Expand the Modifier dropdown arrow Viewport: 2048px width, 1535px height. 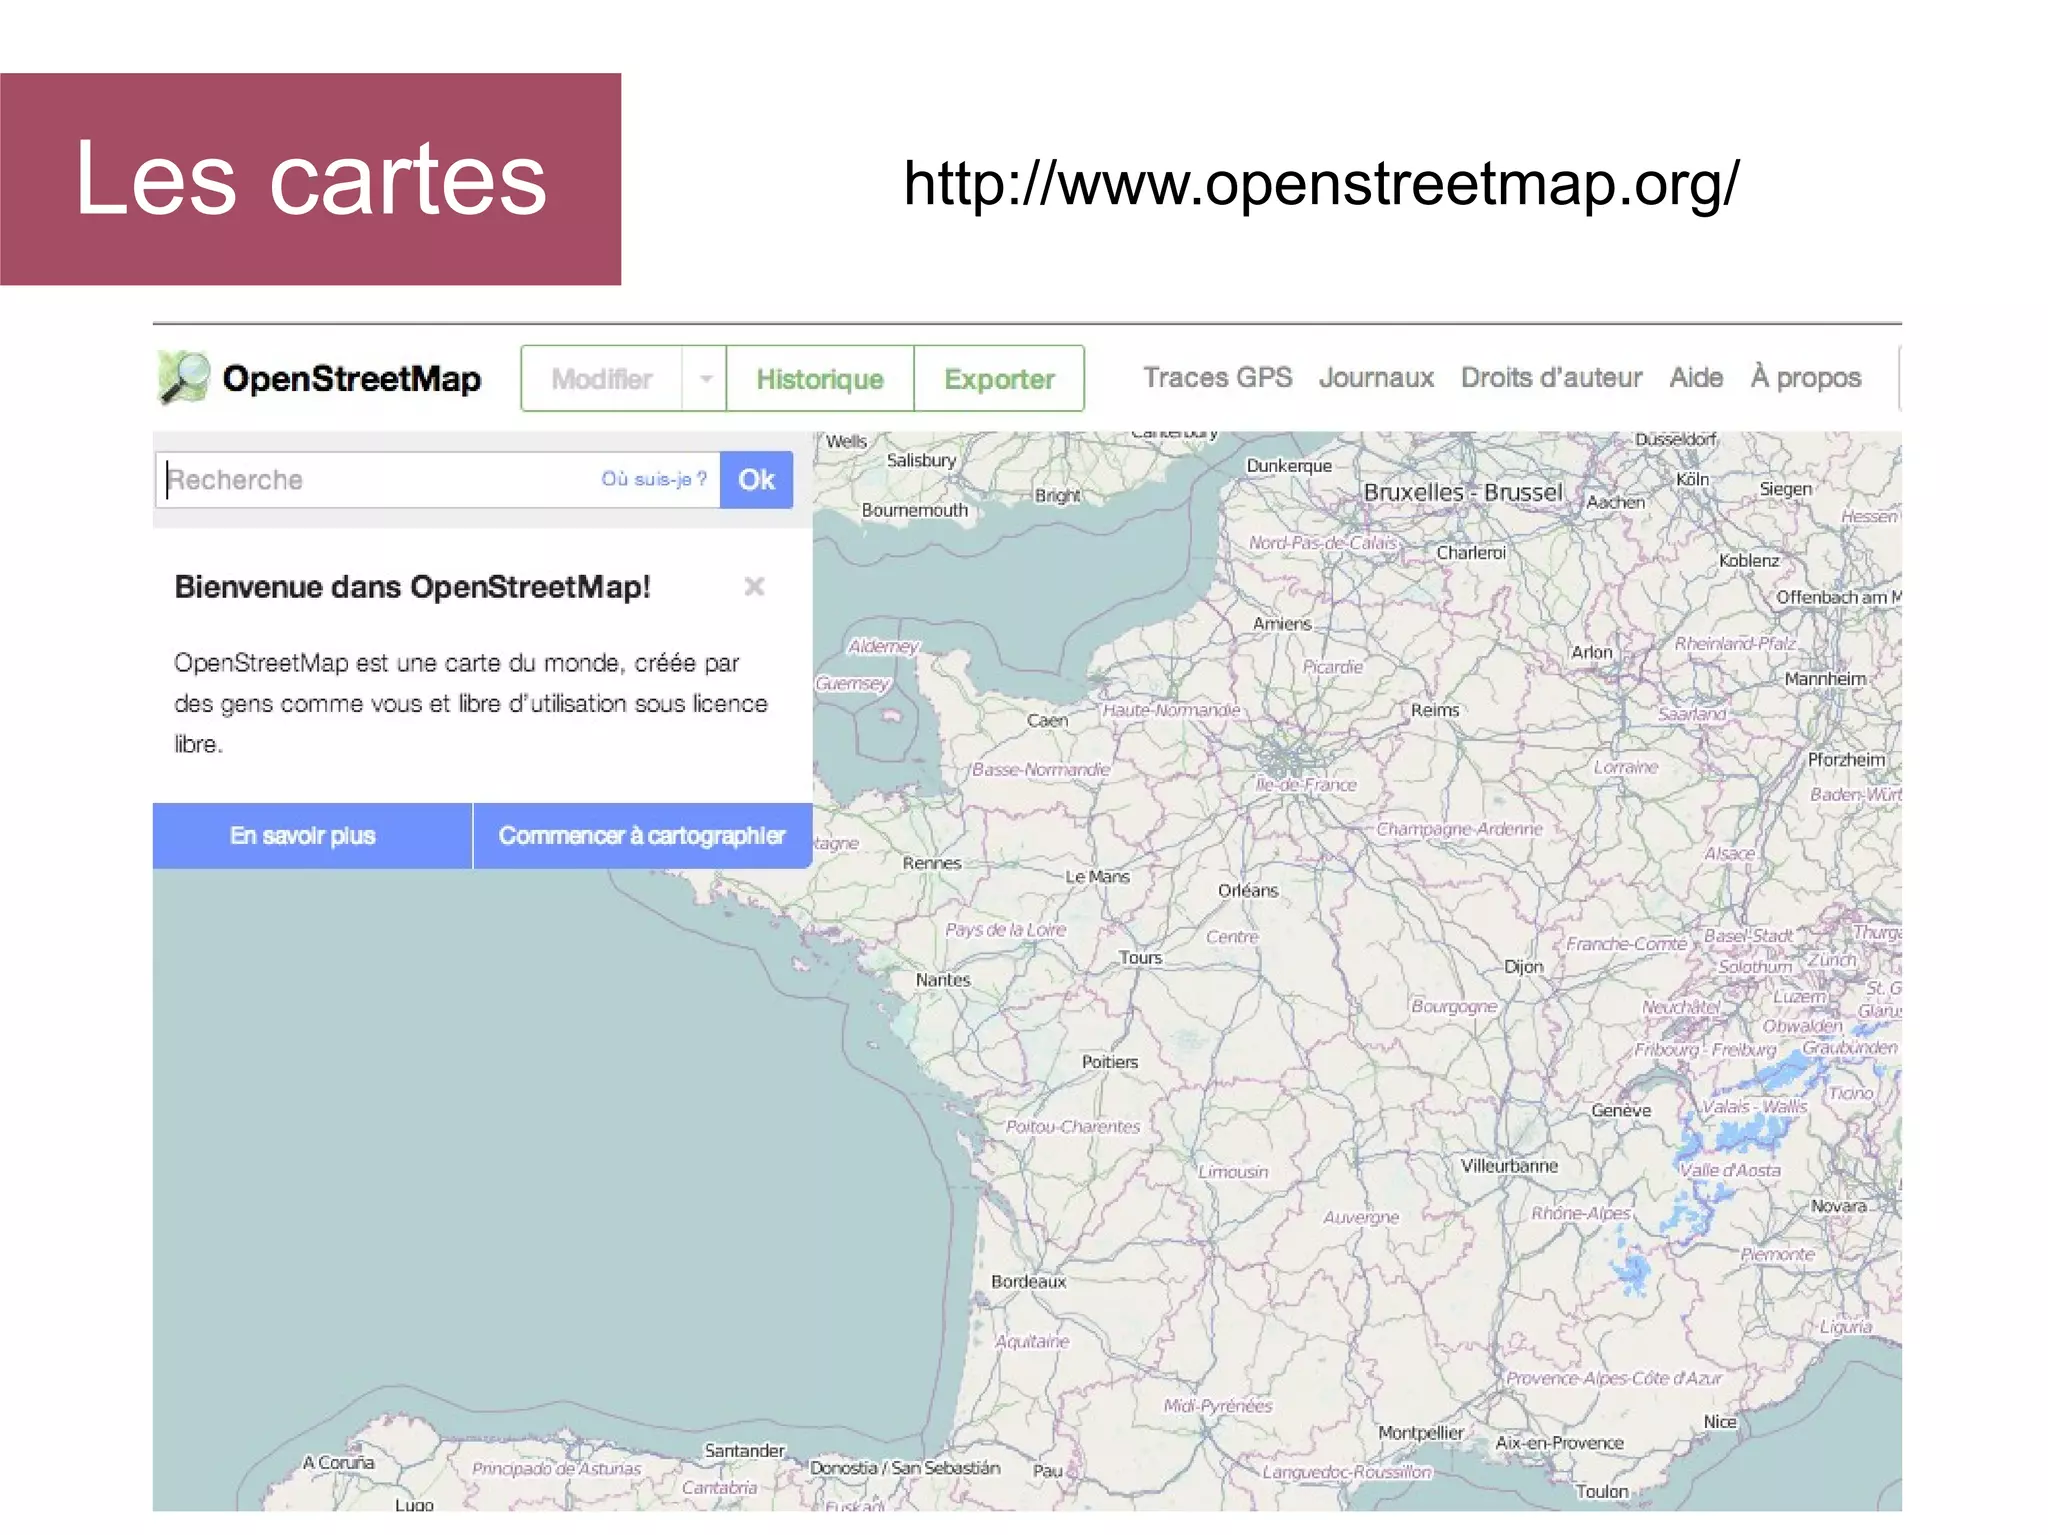tap(705, 379)
